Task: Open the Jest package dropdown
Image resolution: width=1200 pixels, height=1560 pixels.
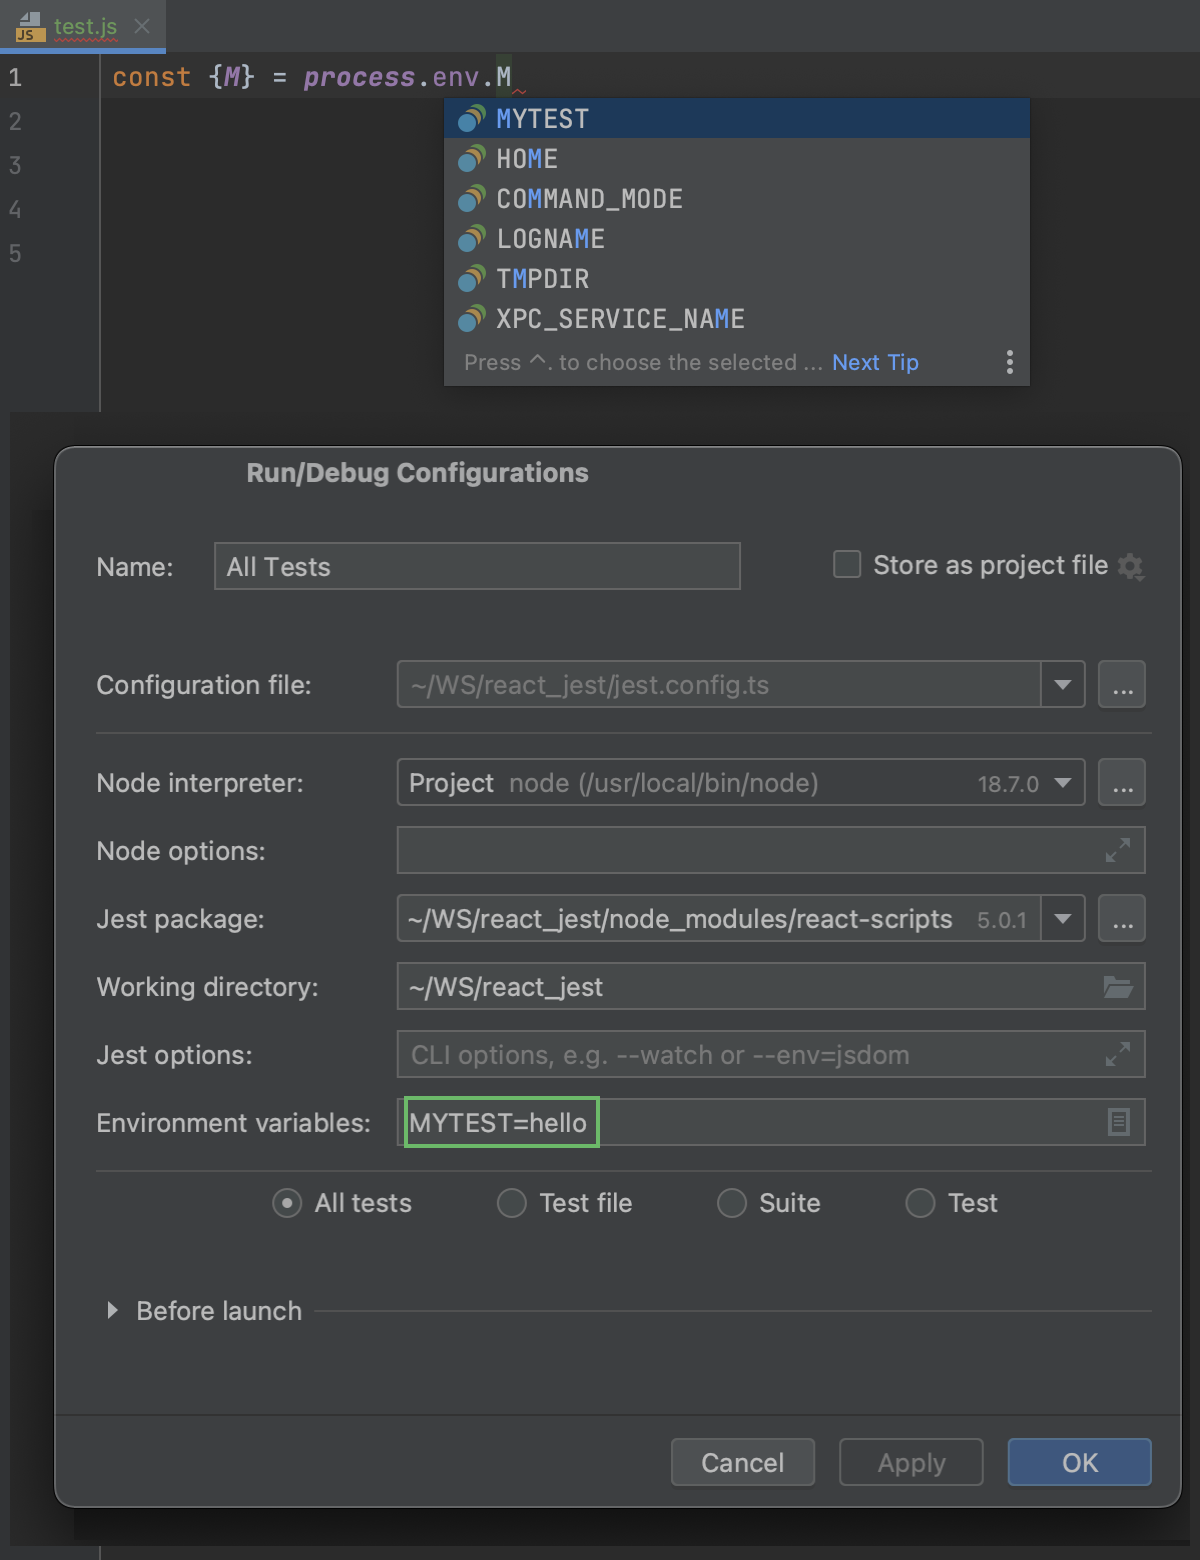Action: pos(1062,918)
